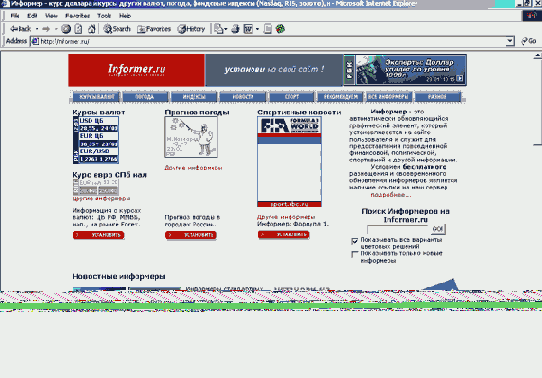542x378 pixels.
Task: Expand the Address bar dropdown arrow
Action: (x=510, y=41)
